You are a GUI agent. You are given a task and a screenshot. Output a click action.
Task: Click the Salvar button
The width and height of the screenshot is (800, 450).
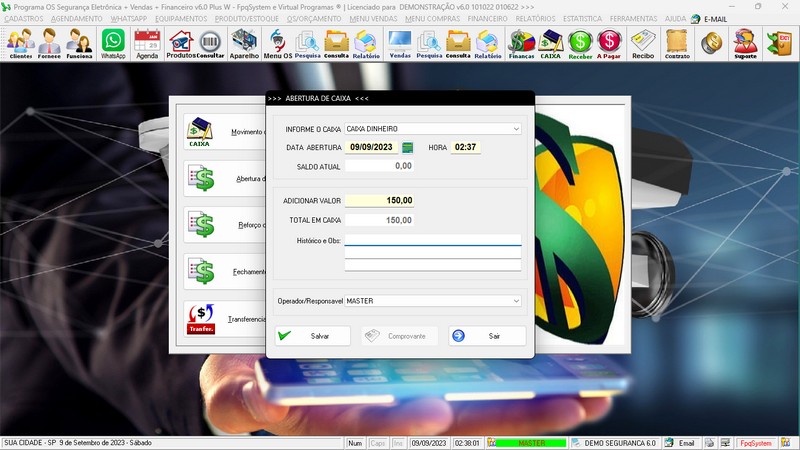click(x=313, y=336)
